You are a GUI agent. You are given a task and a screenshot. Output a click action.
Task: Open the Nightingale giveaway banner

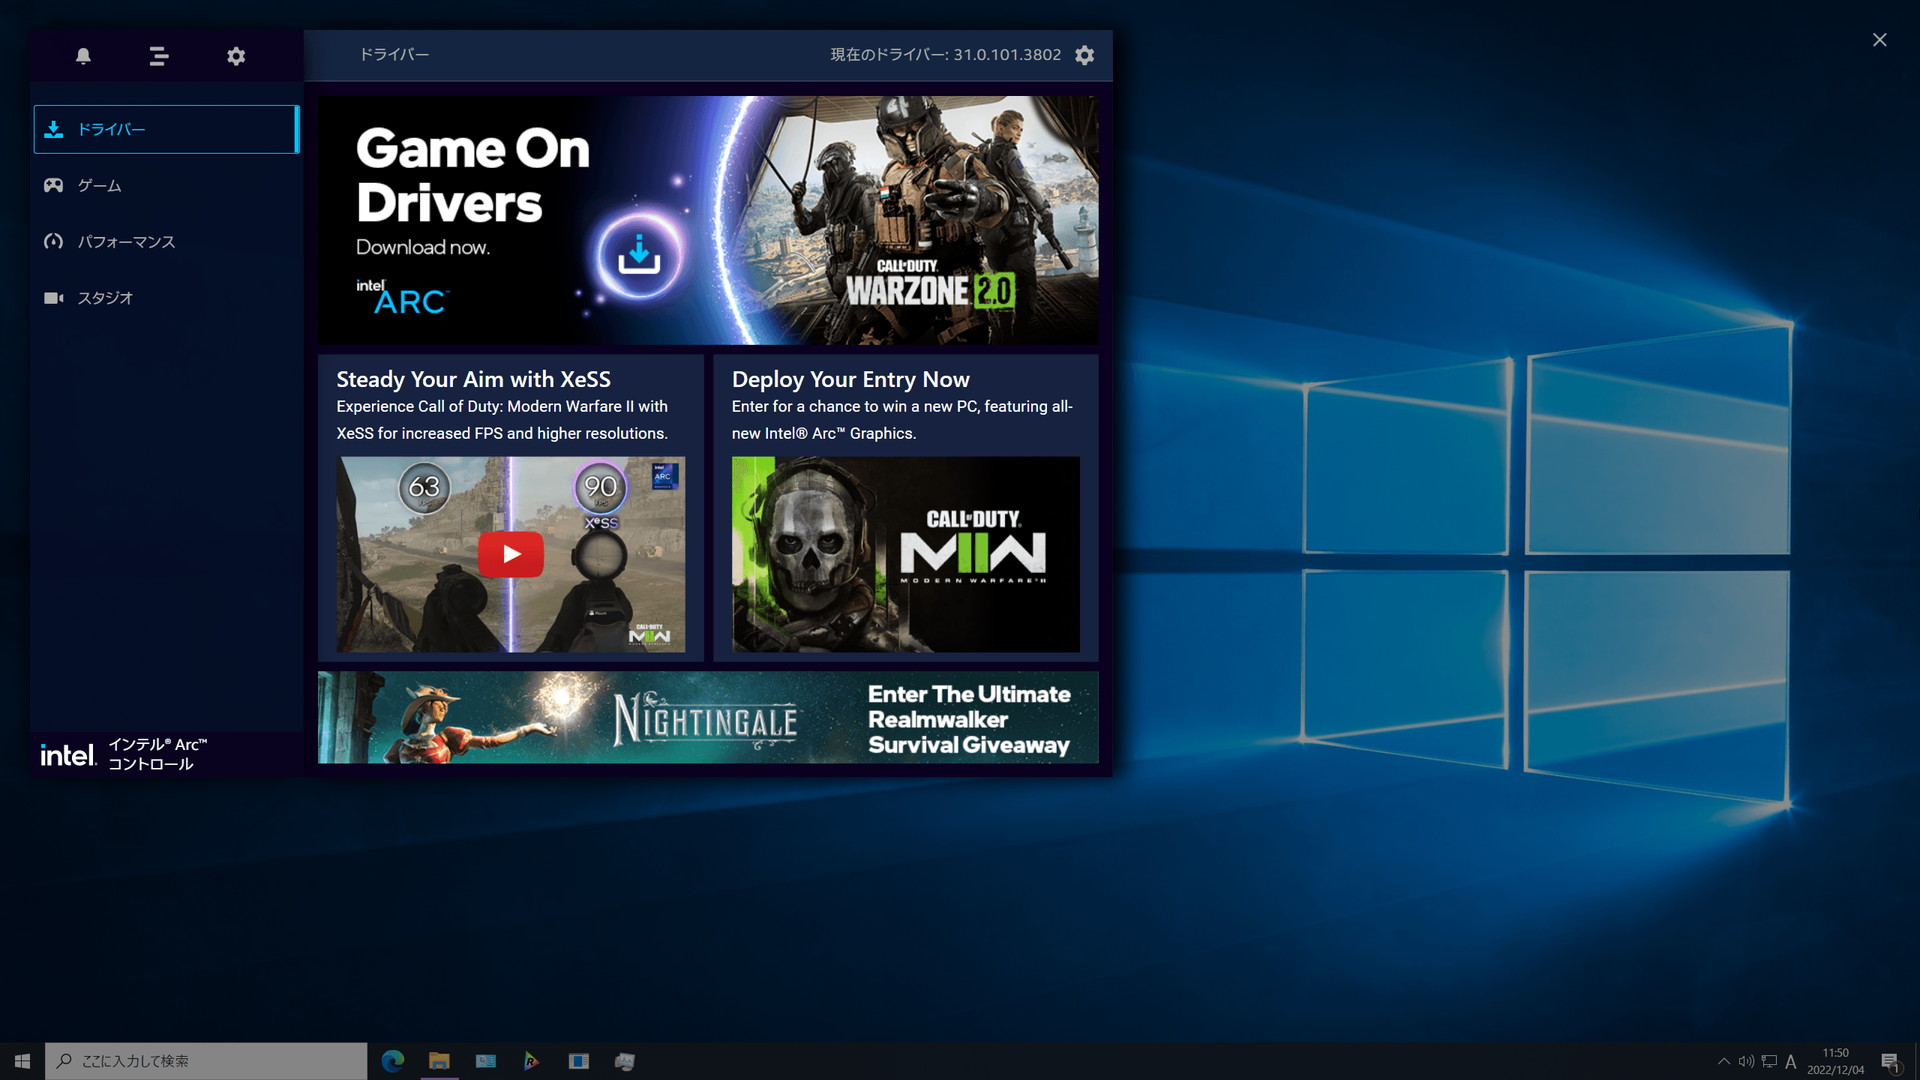coord(708,717)
